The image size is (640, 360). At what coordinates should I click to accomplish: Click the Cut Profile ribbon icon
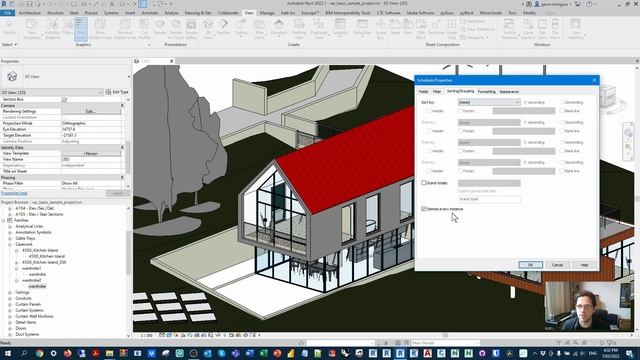pyautogui.click(x=144, y=29)
